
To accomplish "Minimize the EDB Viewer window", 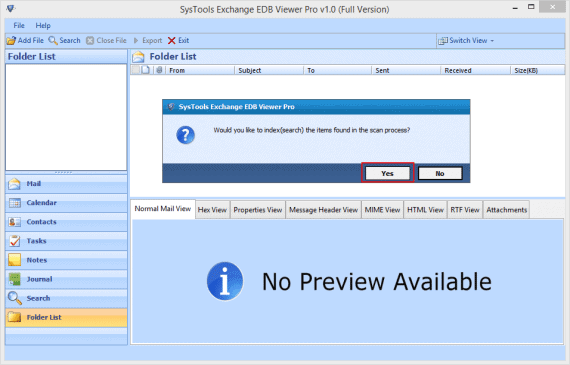I will [x=515, y=8].
